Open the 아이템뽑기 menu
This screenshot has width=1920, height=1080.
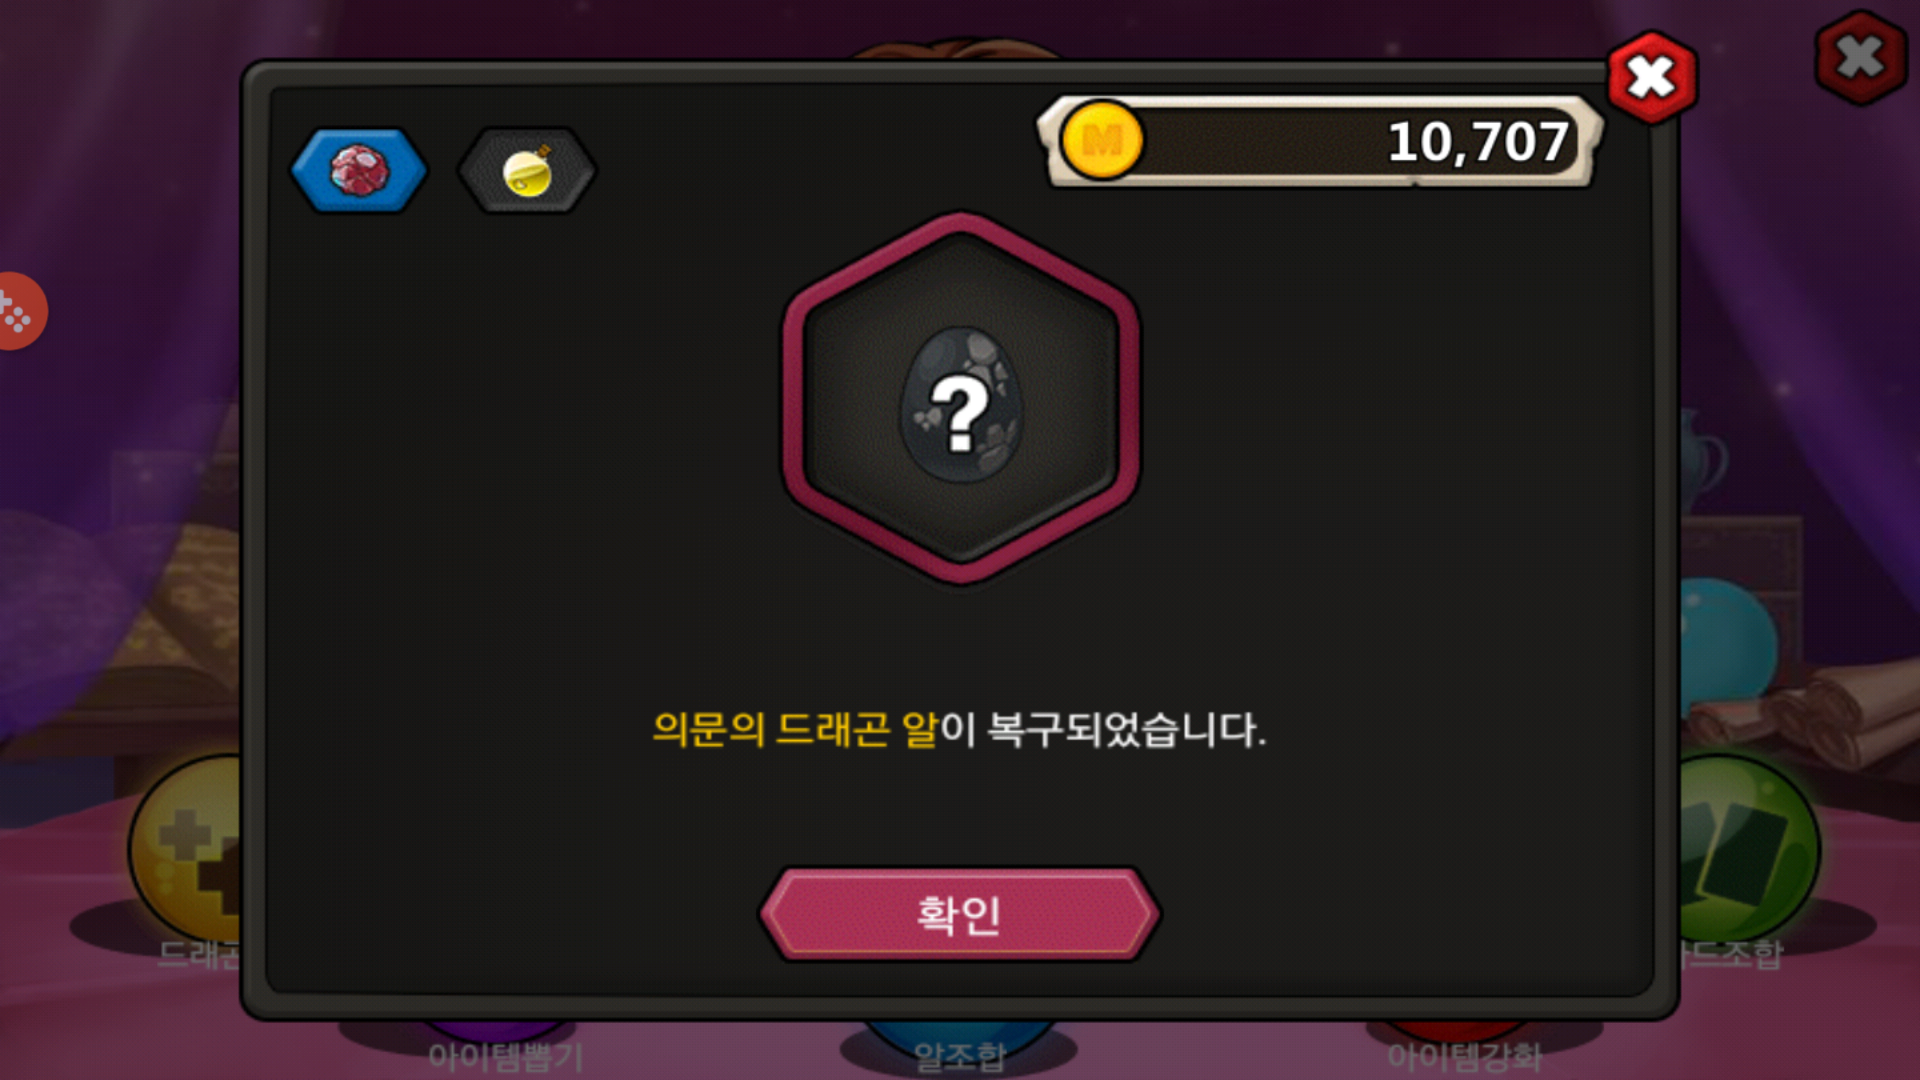click(505, 1056)
